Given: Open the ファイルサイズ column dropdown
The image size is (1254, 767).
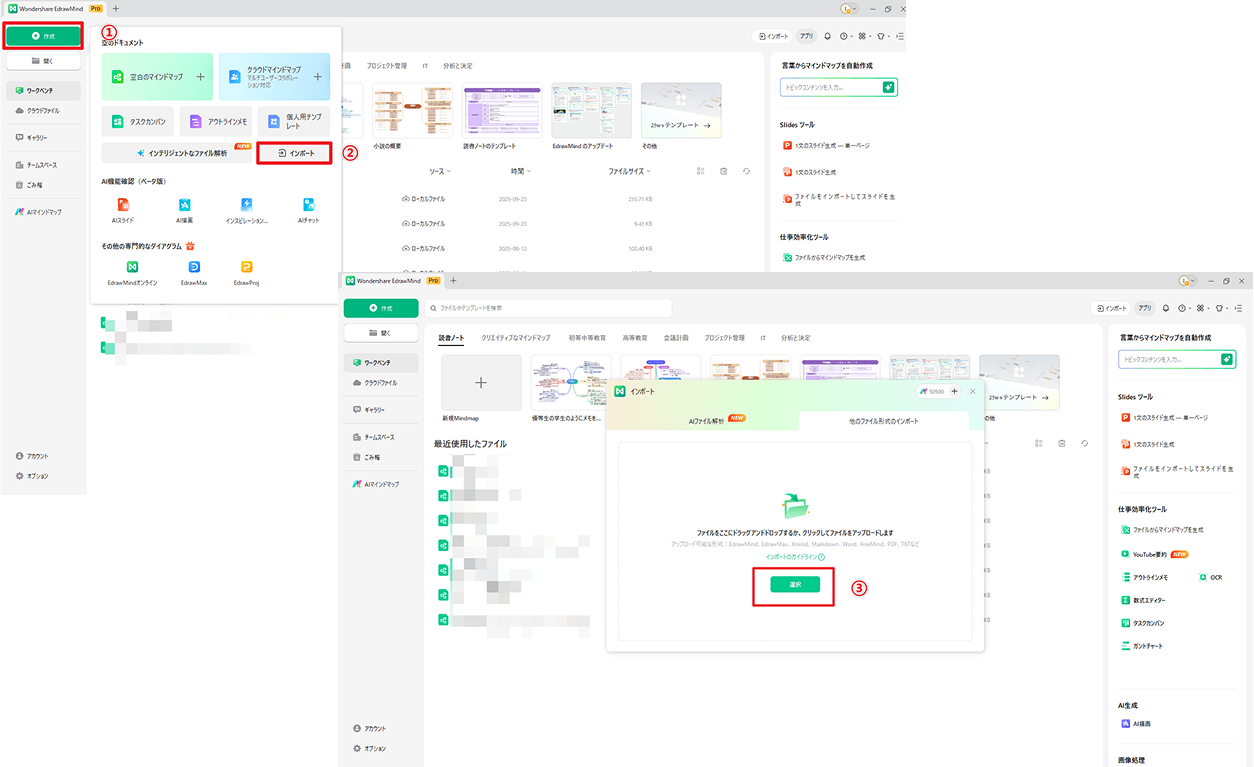Looking at the screenshot, I should click(630, 172).
